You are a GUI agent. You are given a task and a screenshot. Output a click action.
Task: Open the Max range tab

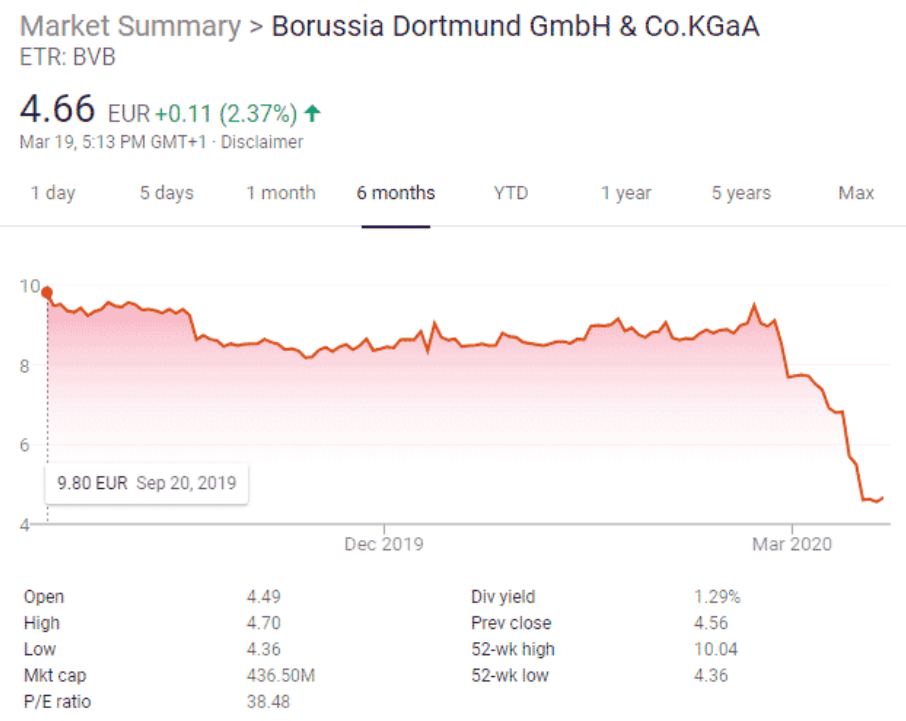coord(856,193)
